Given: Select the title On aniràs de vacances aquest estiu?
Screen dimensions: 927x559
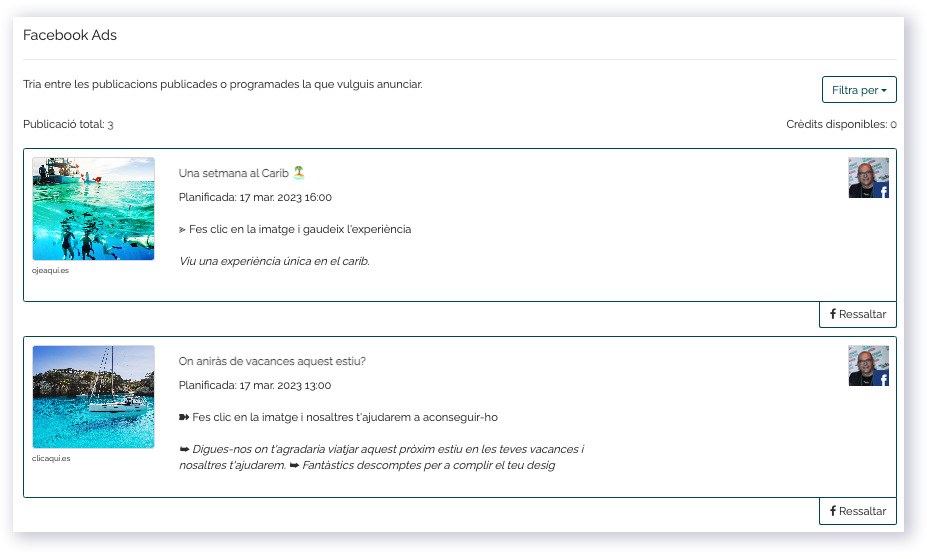Looking at the screenshot, I should tap(272, 361).
